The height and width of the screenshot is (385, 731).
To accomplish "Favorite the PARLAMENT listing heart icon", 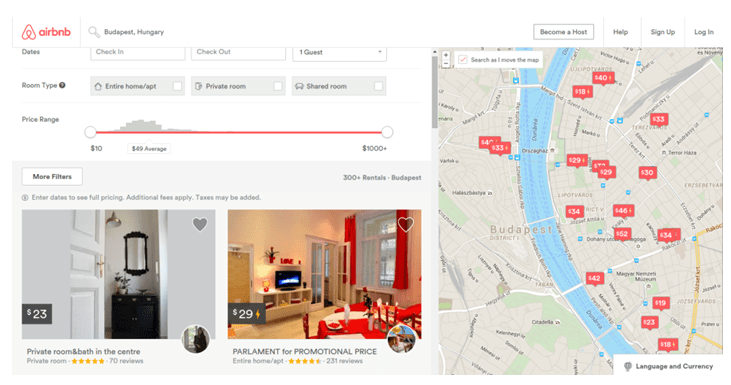I will [x=406, y=225].
